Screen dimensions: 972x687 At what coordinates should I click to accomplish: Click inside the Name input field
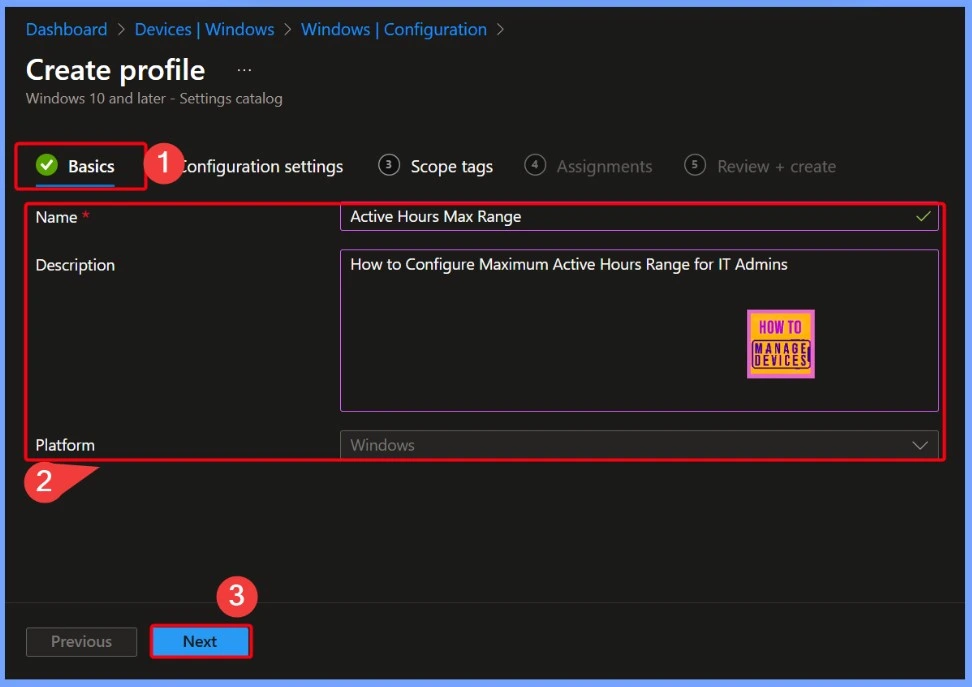coord(639,216)
